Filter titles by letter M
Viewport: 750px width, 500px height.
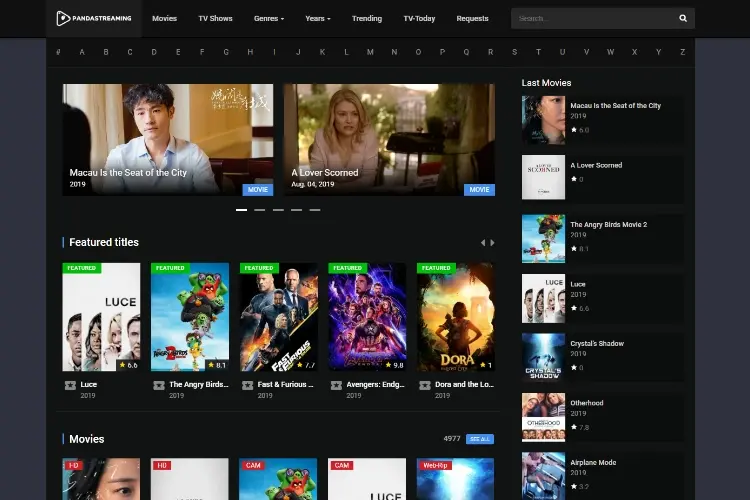pyautogui.click(x=370, y=52)
